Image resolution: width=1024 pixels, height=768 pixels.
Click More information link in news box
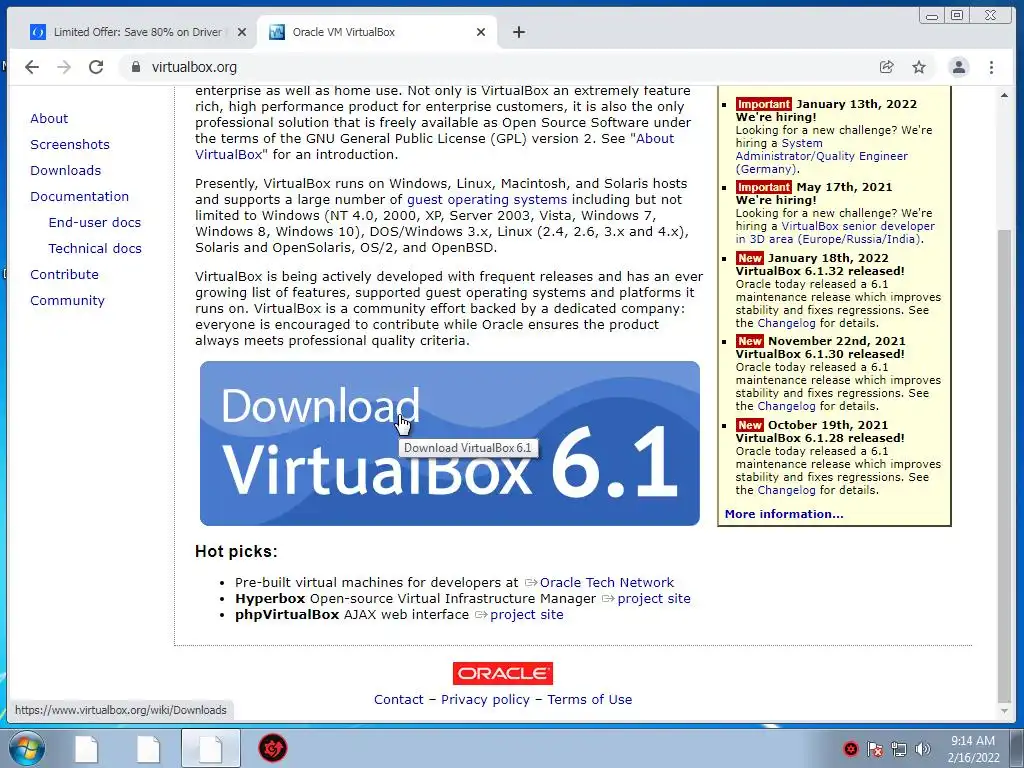[784, 514]
